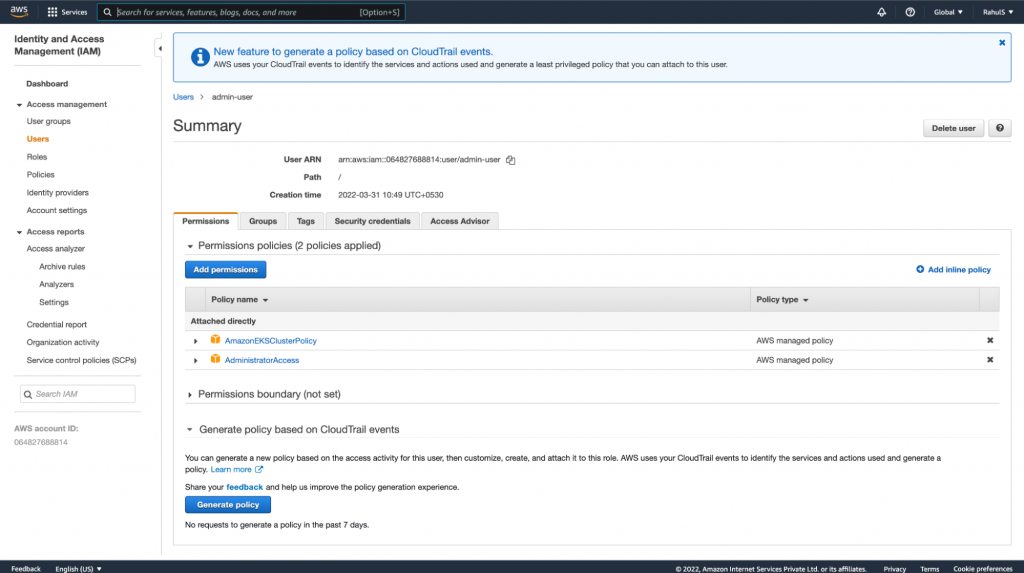Open User groups in the sidebar
Viewport: 1024px width, 573px height.
(x=48, y=121)
